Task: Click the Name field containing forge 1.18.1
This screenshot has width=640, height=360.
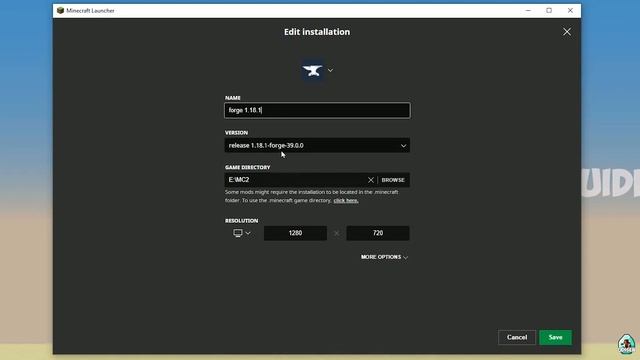Action: tap(317, 110)
